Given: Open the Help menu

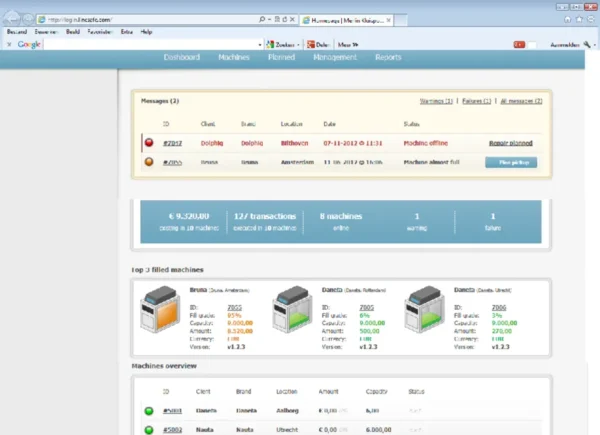Looking at the screenshot, I should 146,32.
